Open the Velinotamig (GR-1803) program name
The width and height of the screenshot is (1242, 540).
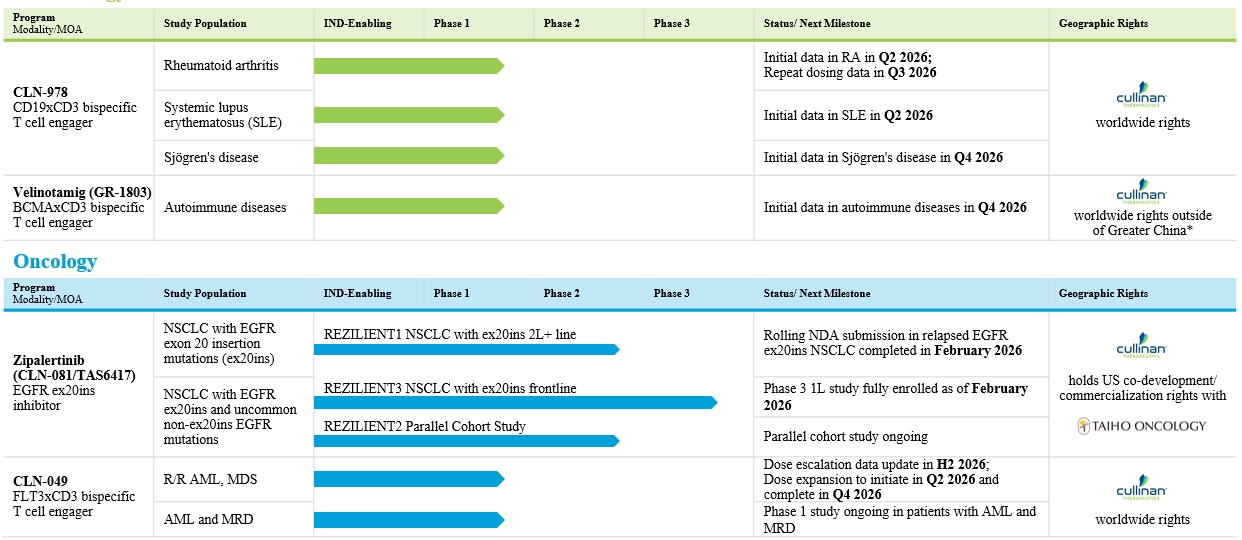click(74, 193)
